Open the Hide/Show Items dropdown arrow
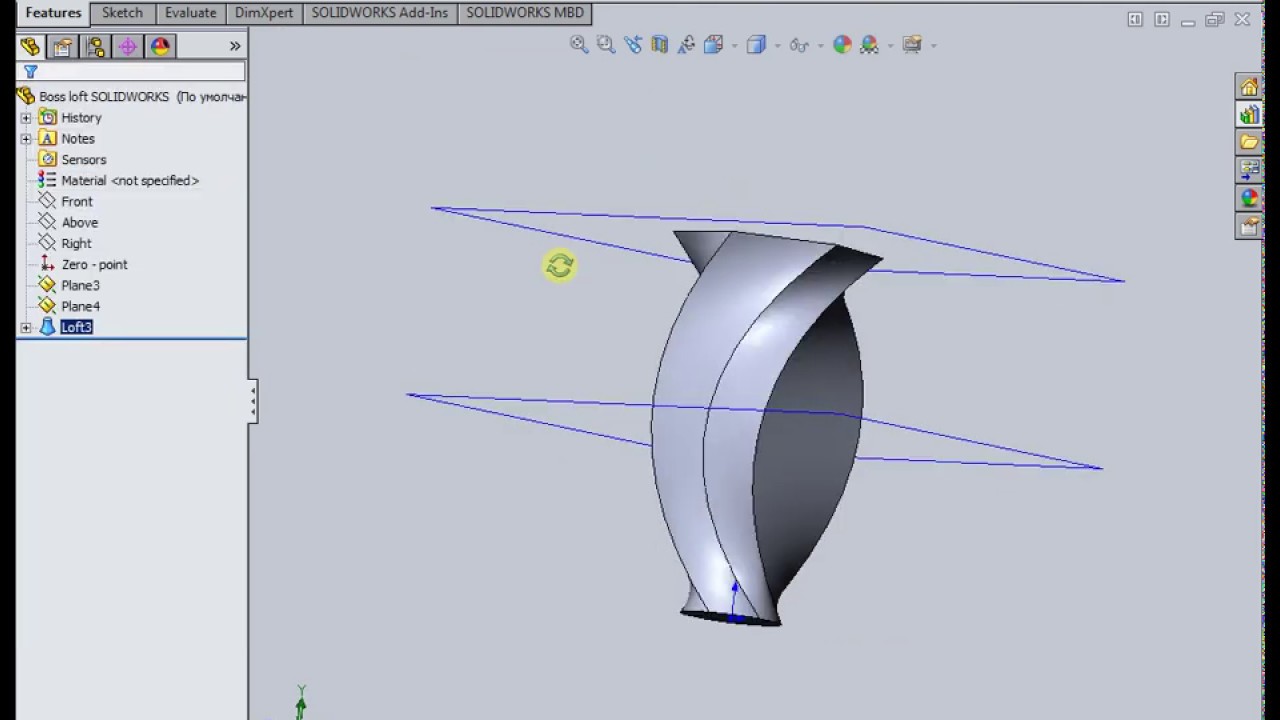 tap(820, 45)
